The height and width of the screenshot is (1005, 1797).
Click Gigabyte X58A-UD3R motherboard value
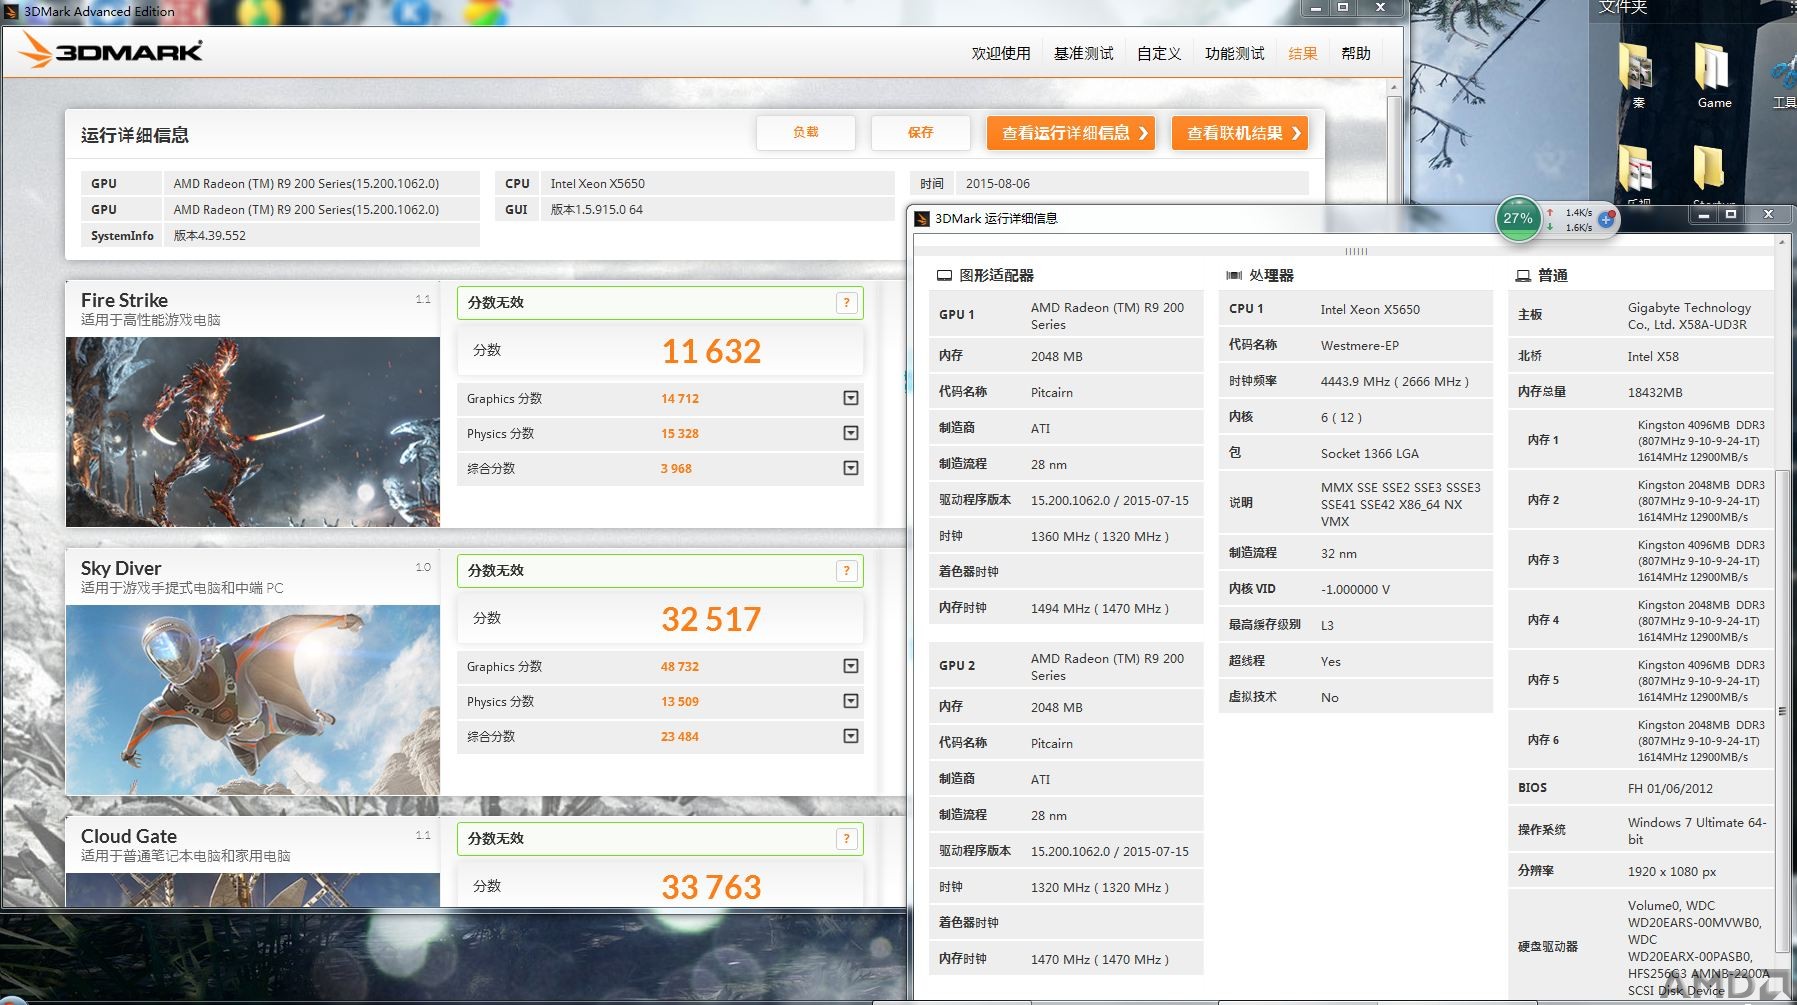[1689, 316]
